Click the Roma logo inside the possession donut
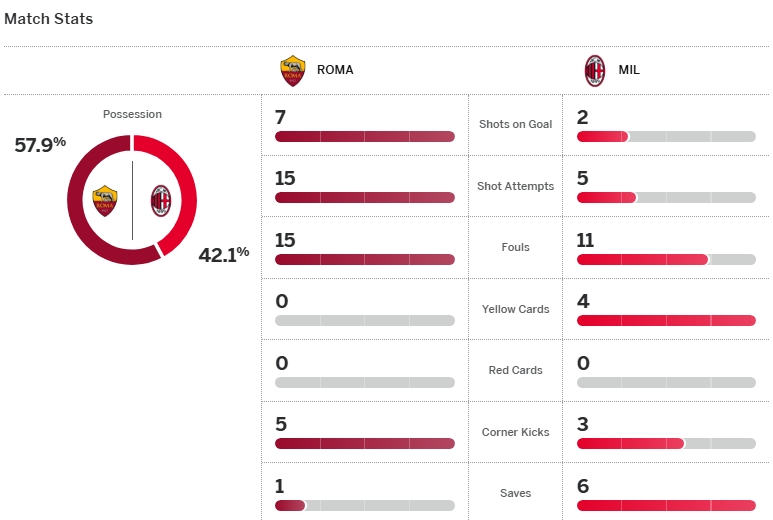The width and height of the screenshot is (773, 520). 105,201
